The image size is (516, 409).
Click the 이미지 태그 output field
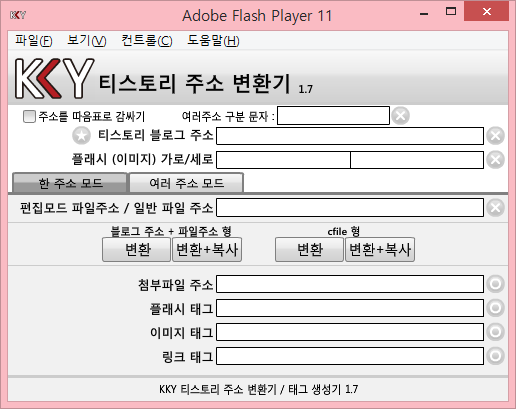tap(350, 332)
